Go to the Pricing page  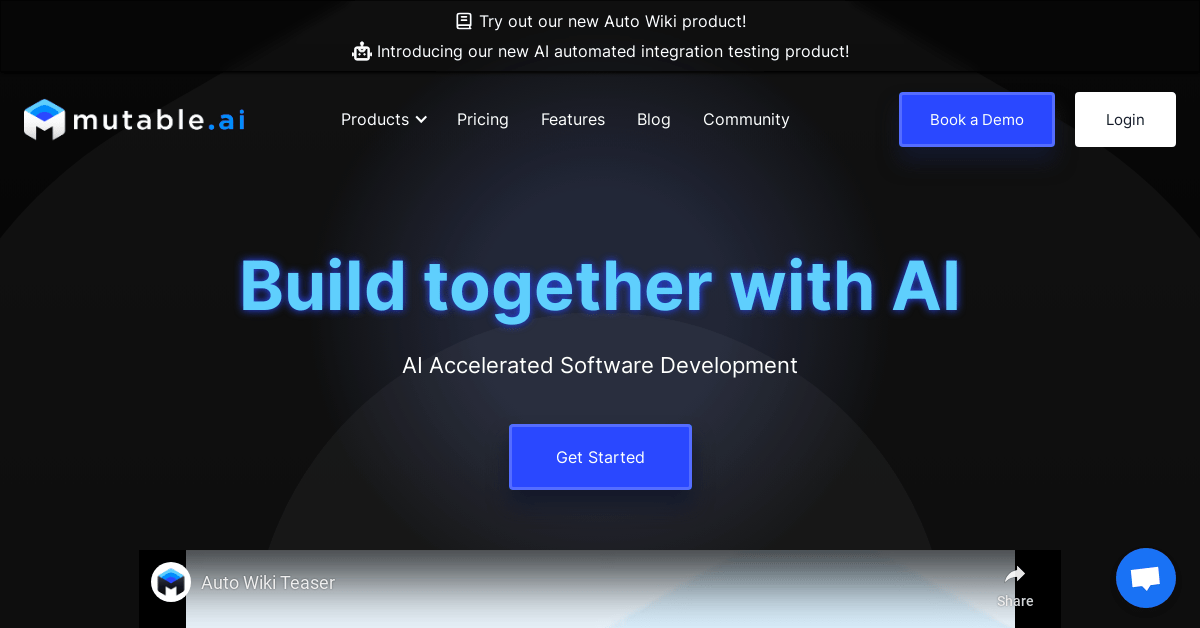[x=483, y=120]
